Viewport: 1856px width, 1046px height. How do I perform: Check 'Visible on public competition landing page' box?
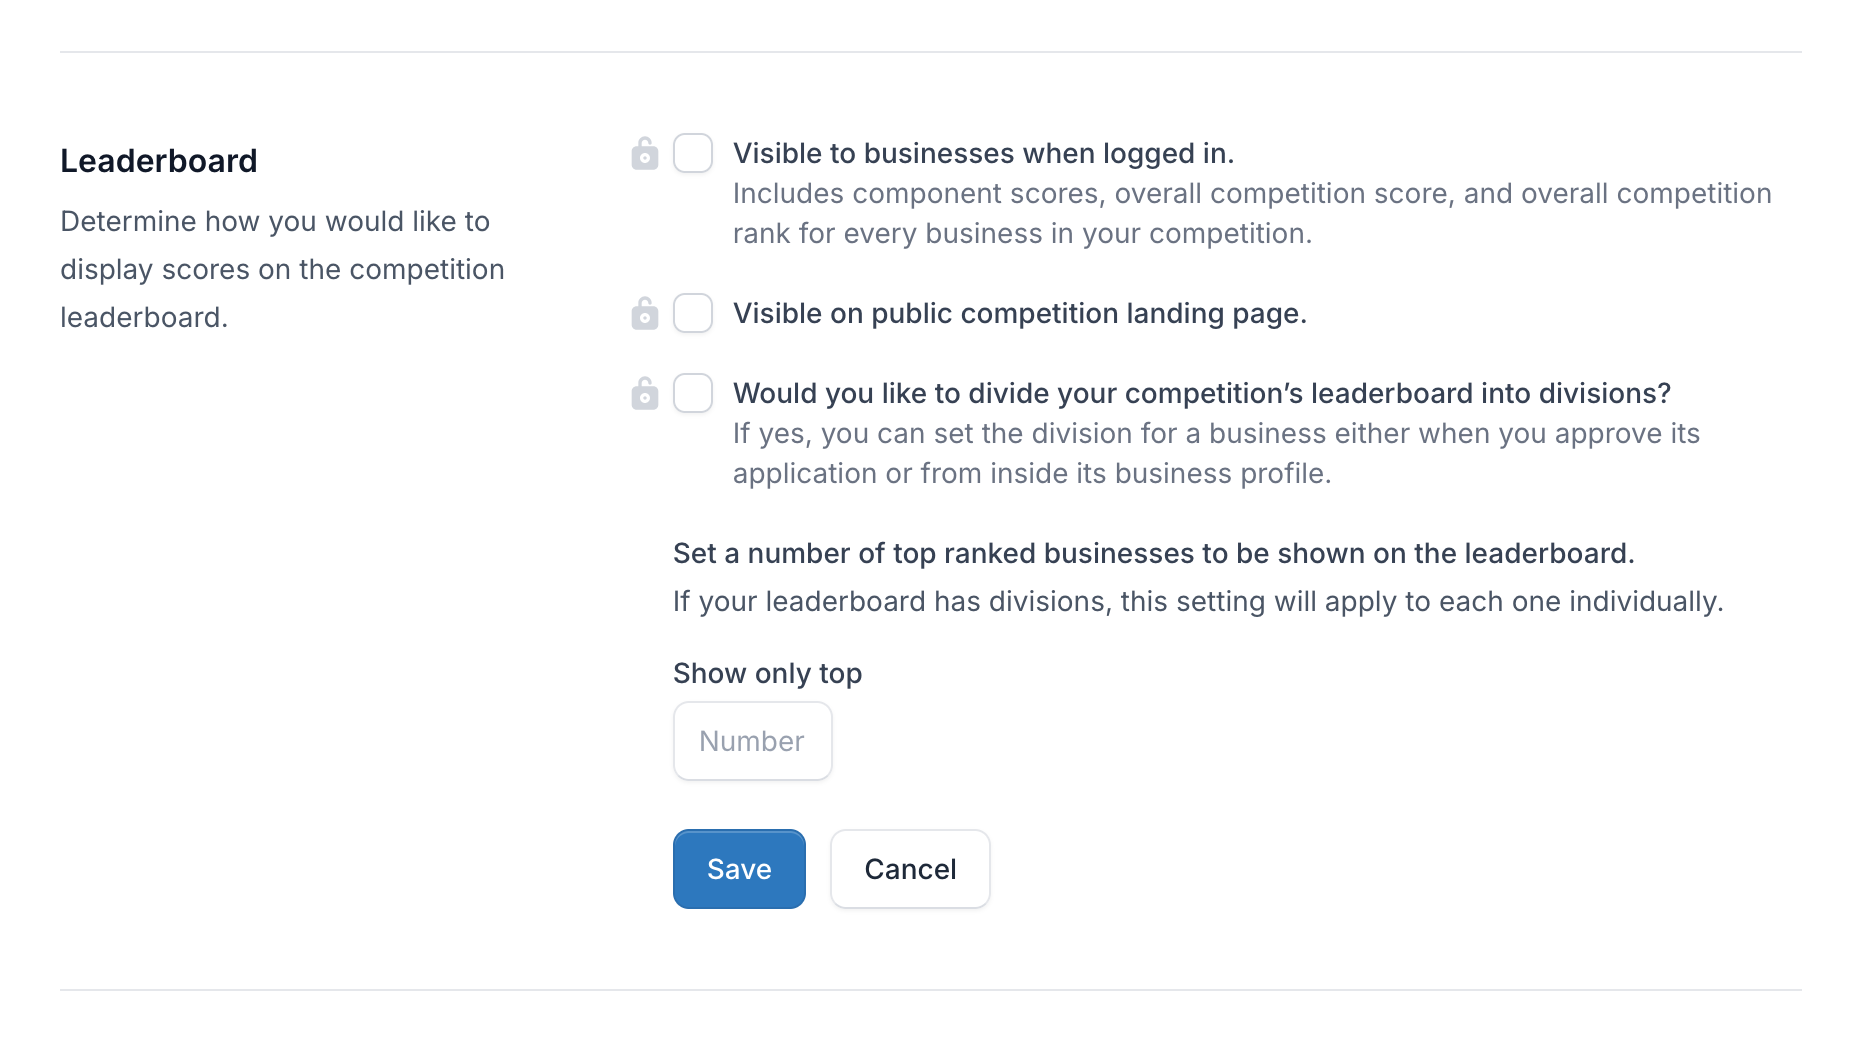(693, 313)
